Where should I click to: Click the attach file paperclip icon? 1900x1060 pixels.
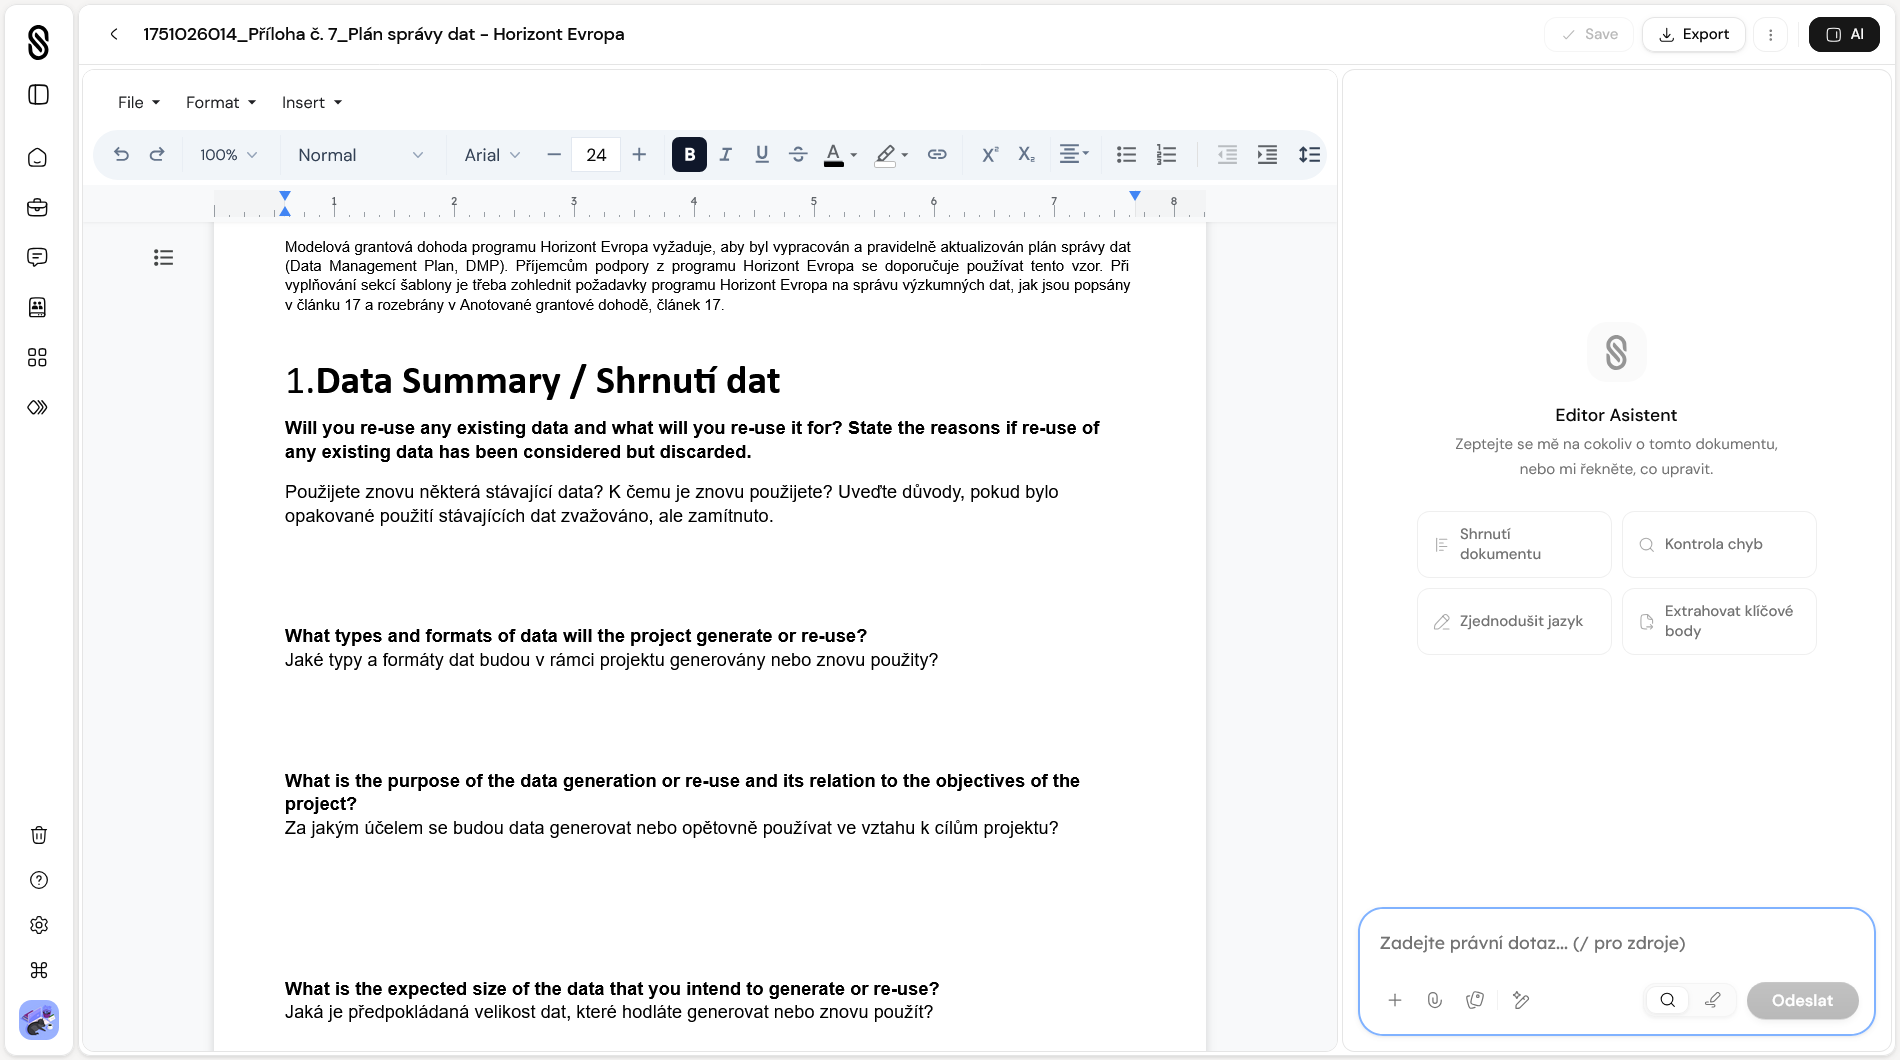[1434, 1000]
